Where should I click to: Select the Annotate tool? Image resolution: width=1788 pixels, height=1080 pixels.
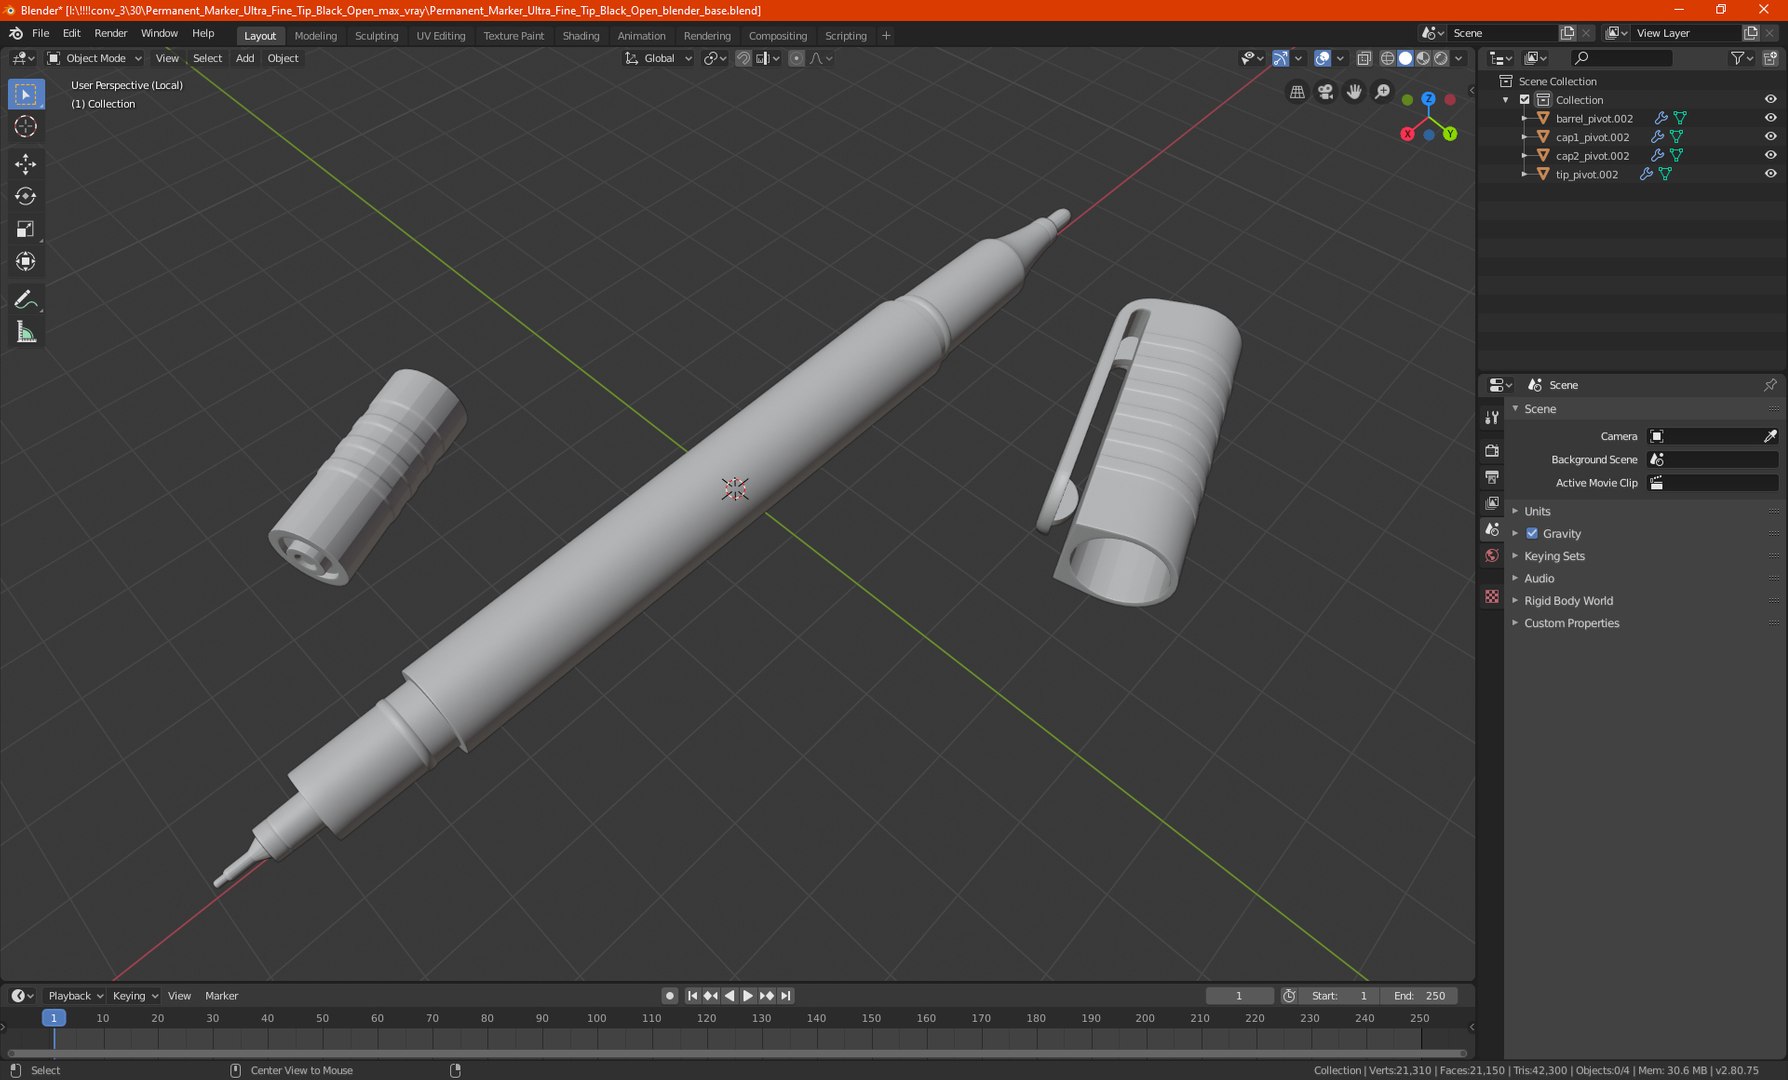coord(26,300)
